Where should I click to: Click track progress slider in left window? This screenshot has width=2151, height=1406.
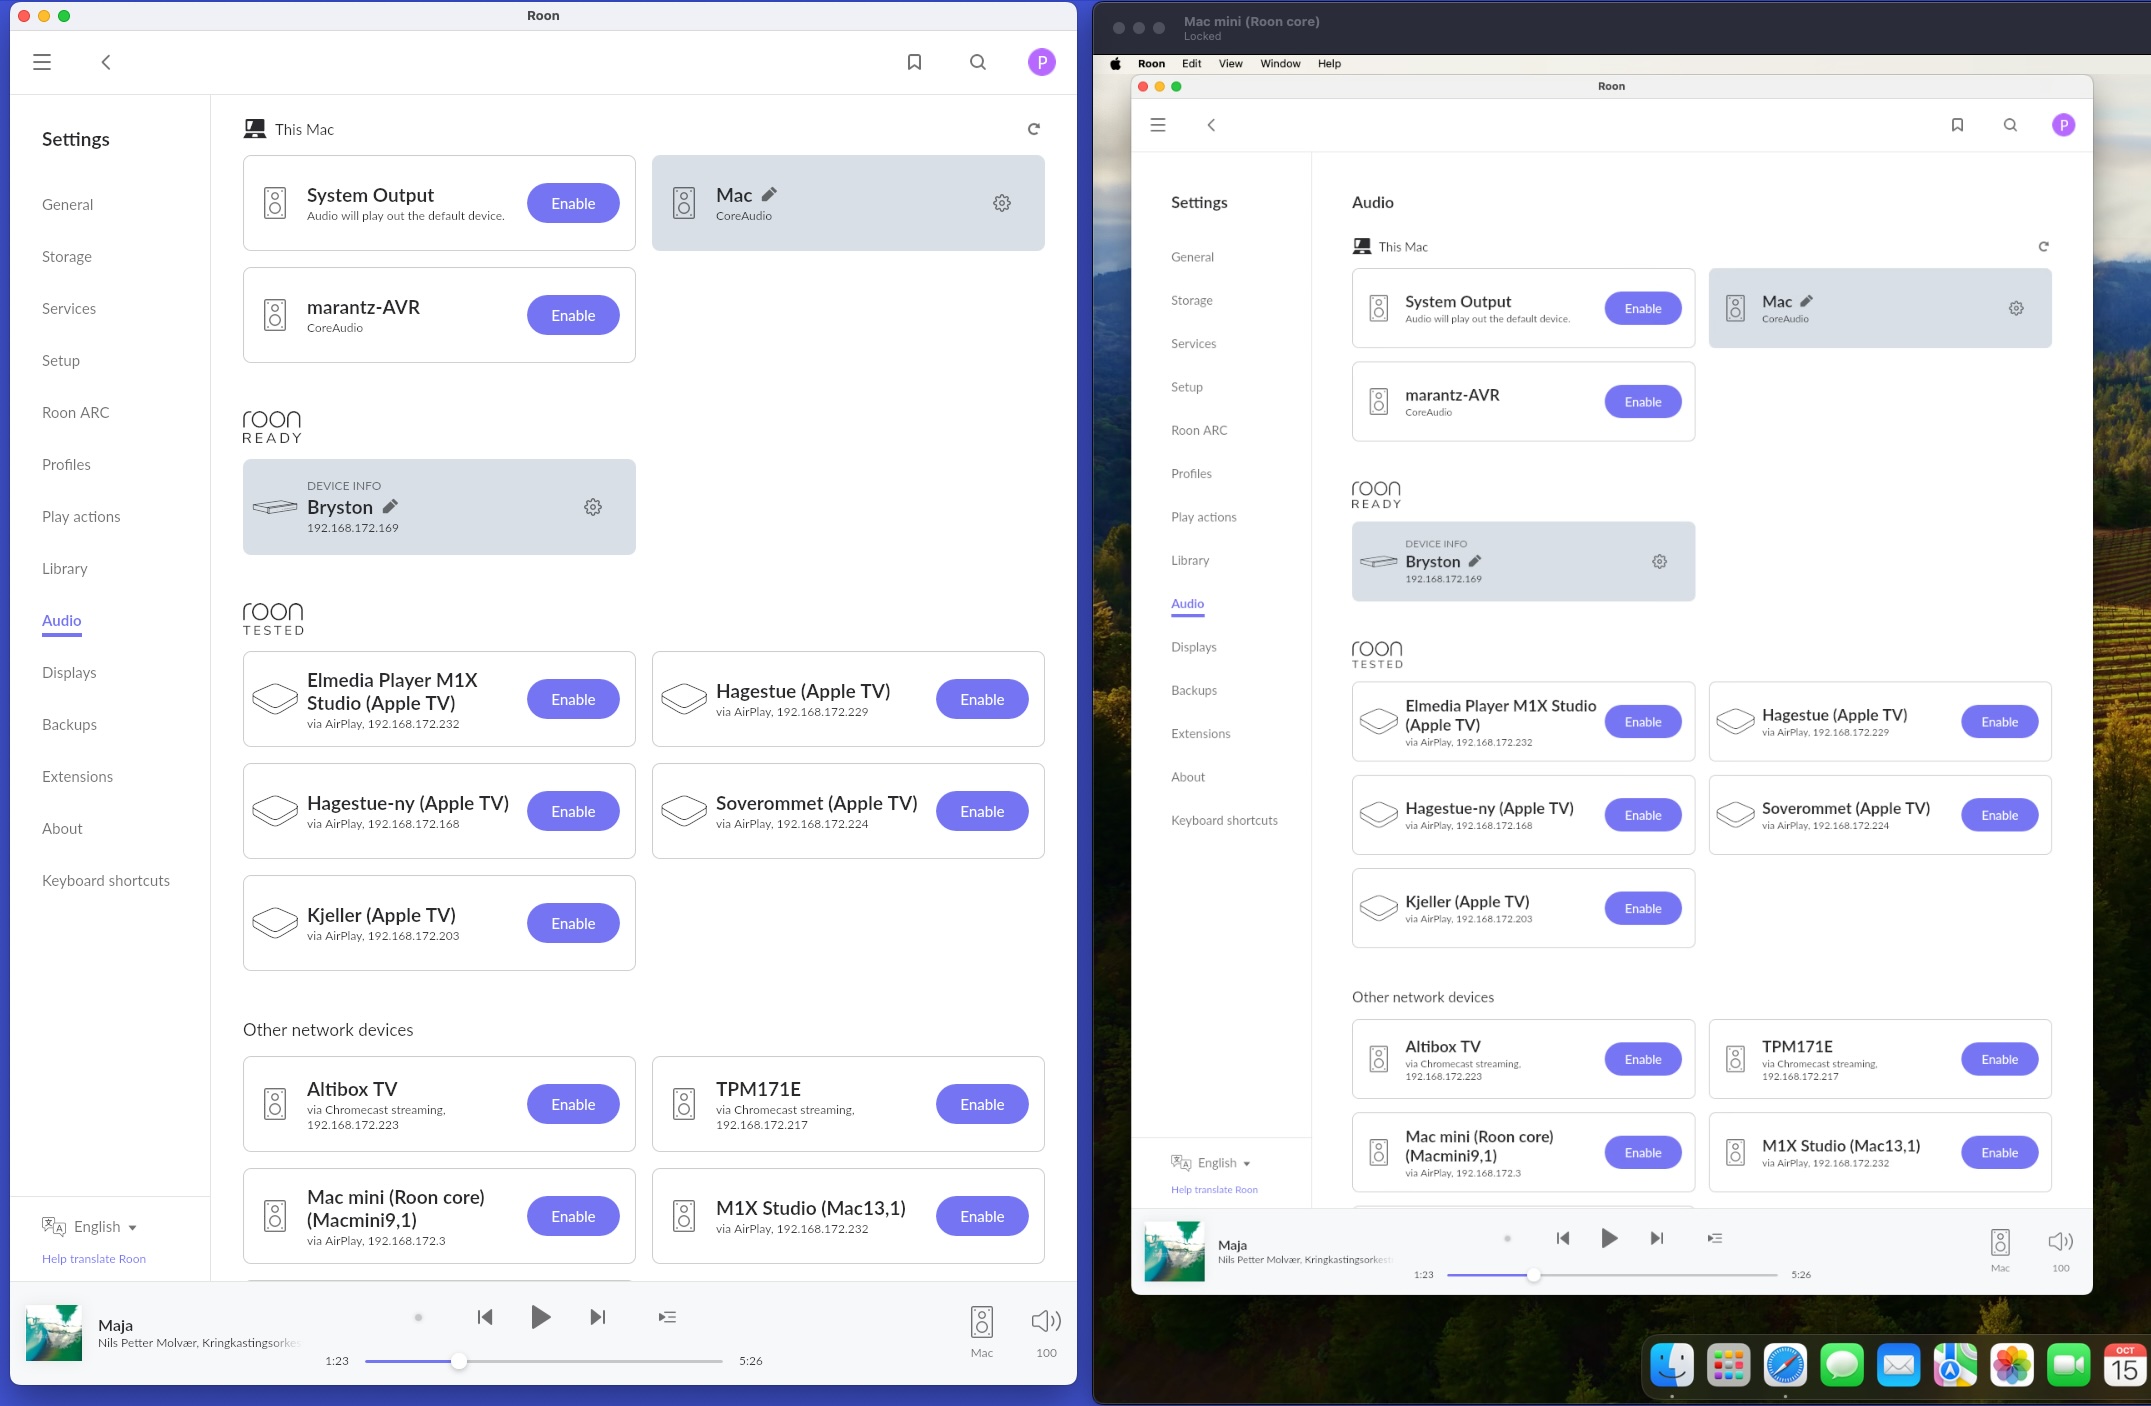(543, 1361)
